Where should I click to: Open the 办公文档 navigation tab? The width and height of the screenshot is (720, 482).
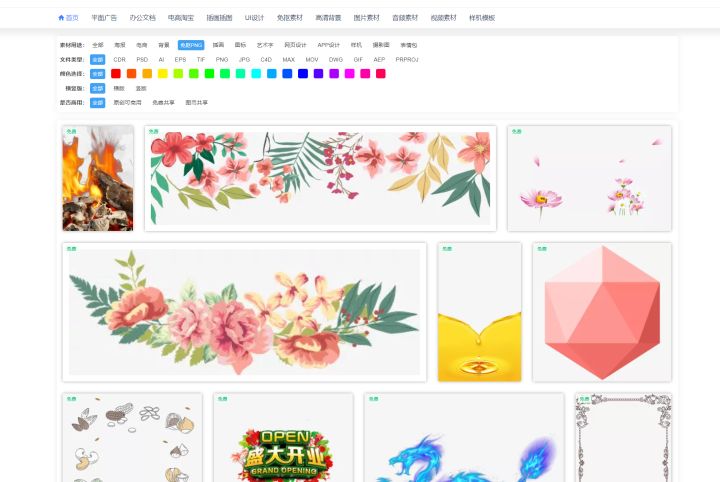pyautogui.click(x=142, y=18)
